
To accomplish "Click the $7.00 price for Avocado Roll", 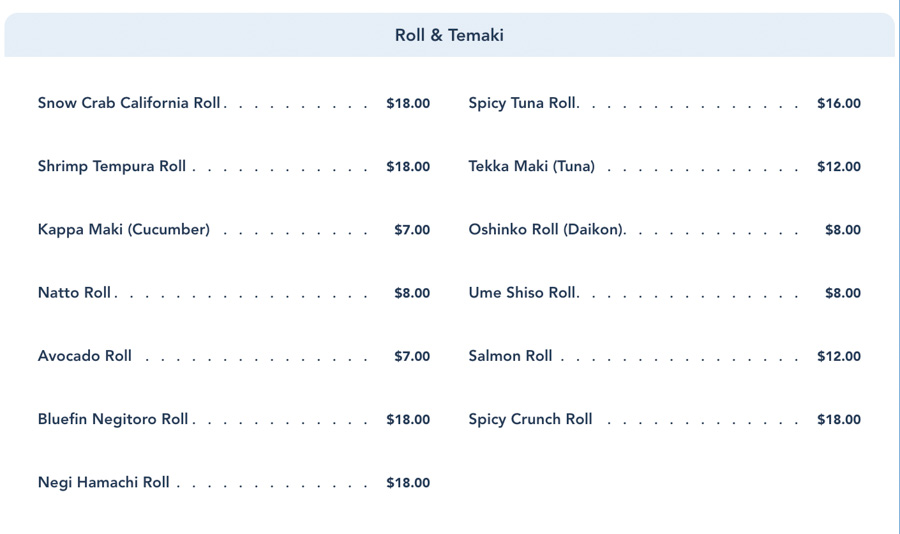I will (412, 356).
